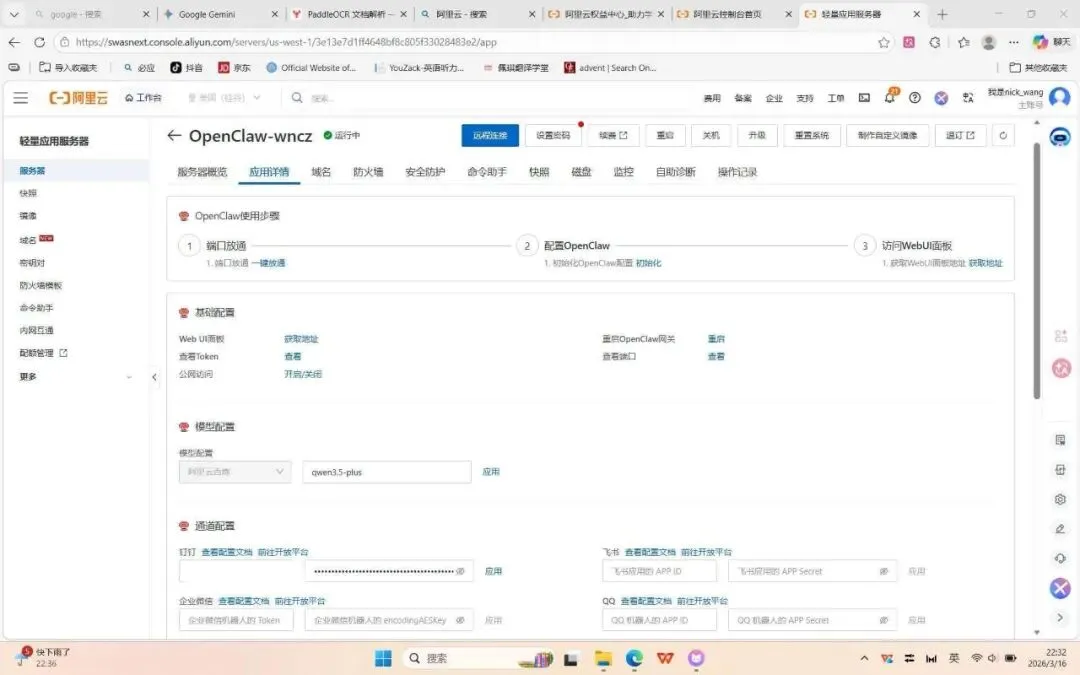
Task: Switch to the 防火墙 tab
Action: pos(368,172)
